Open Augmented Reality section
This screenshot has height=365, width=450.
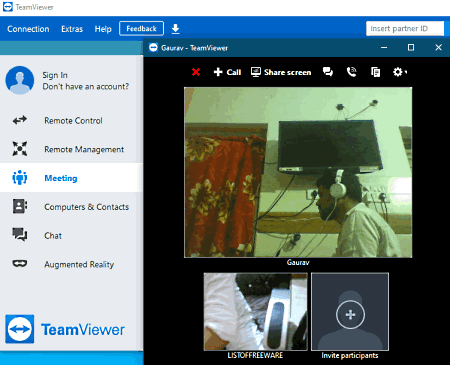point(71,264)
